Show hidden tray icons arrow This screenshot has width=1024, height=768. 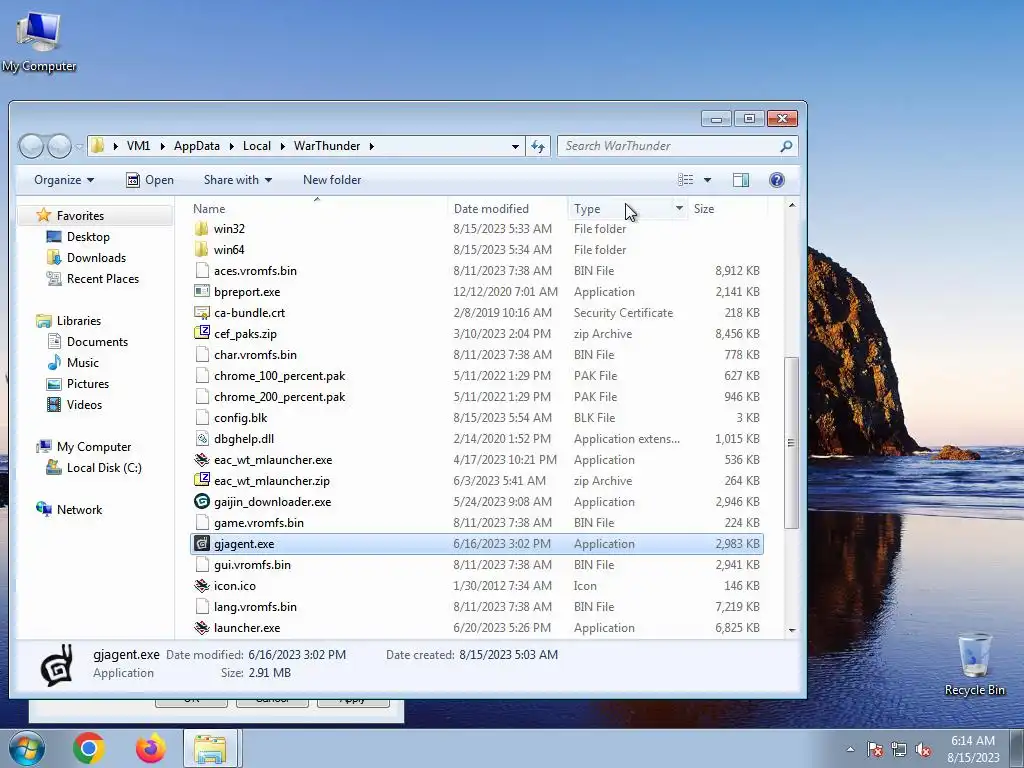point(850,750)
